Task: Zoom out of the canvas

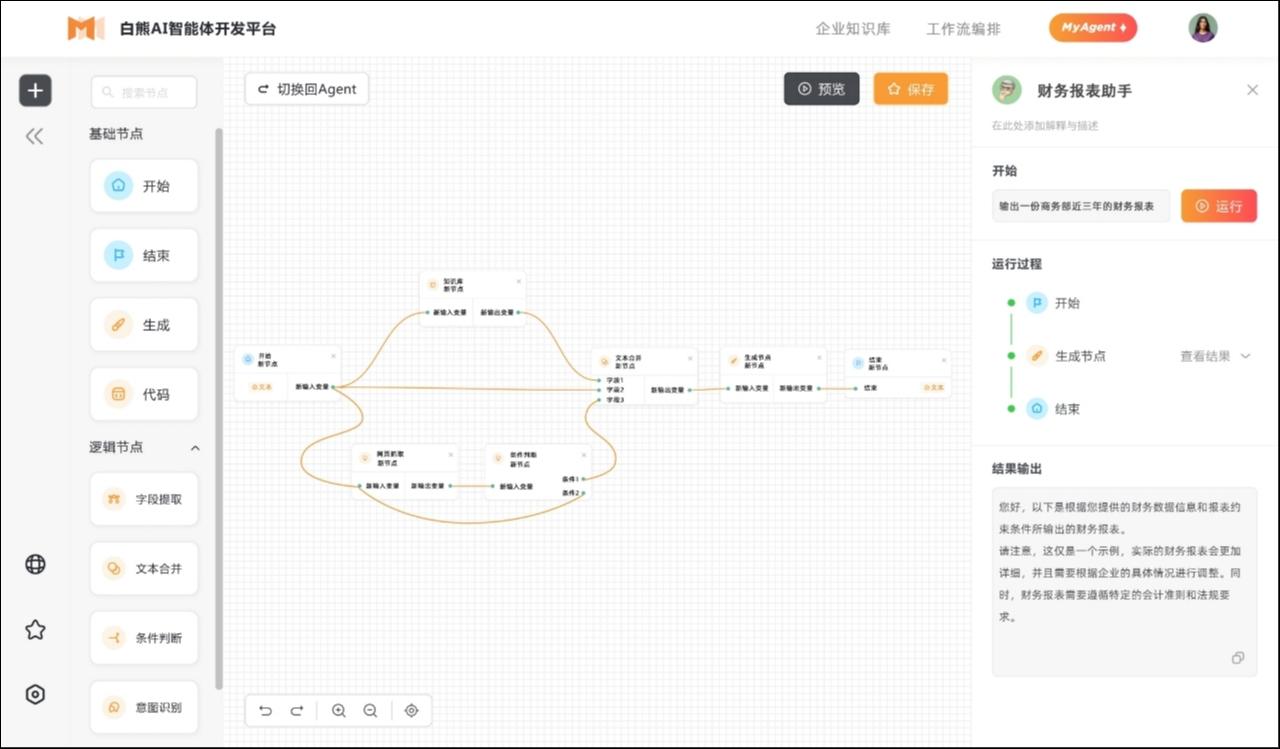Action: [x=370, y=711]
